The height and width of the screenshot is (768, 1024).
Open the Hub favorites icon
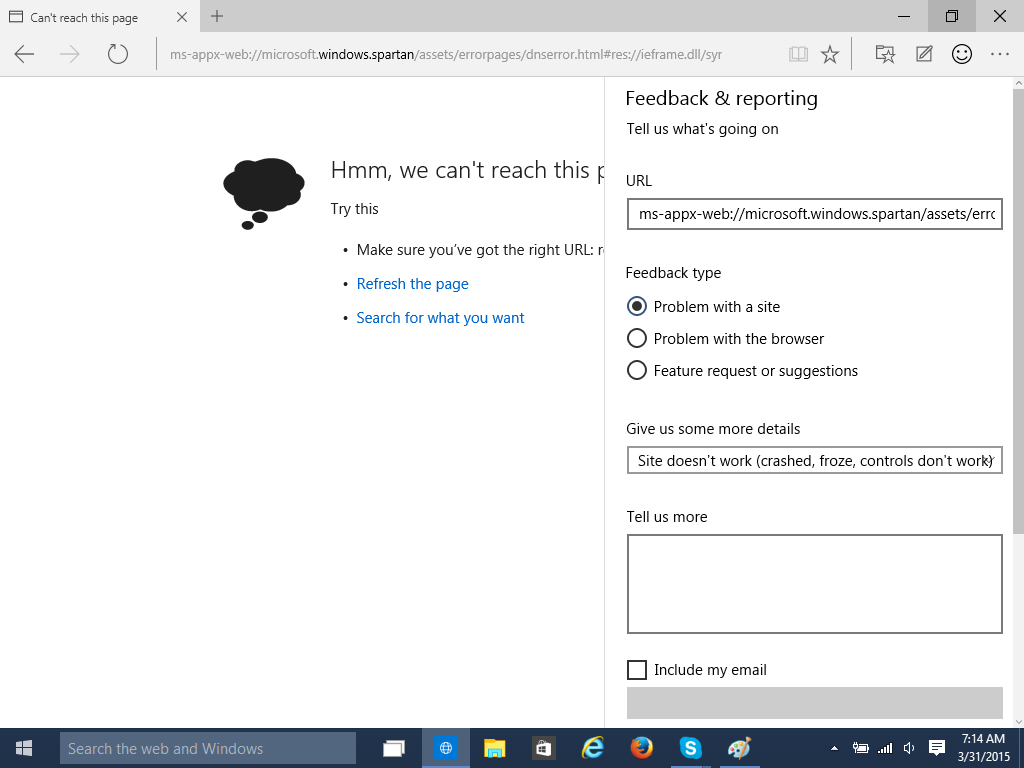pyautogui.click(x=885, y=54)
